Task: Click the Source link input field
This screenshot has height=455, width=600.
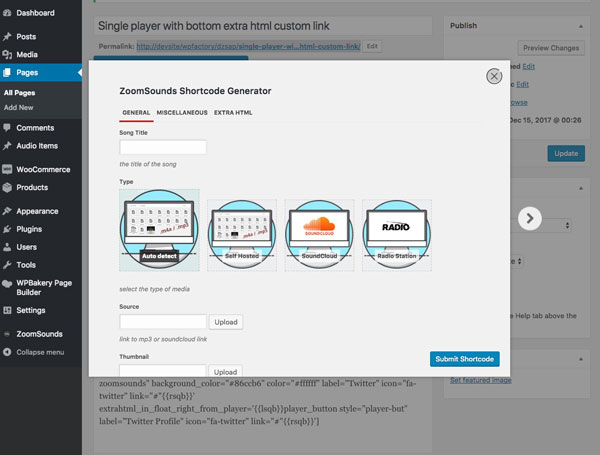Action: pyautogui.click(x=162, y=322)
